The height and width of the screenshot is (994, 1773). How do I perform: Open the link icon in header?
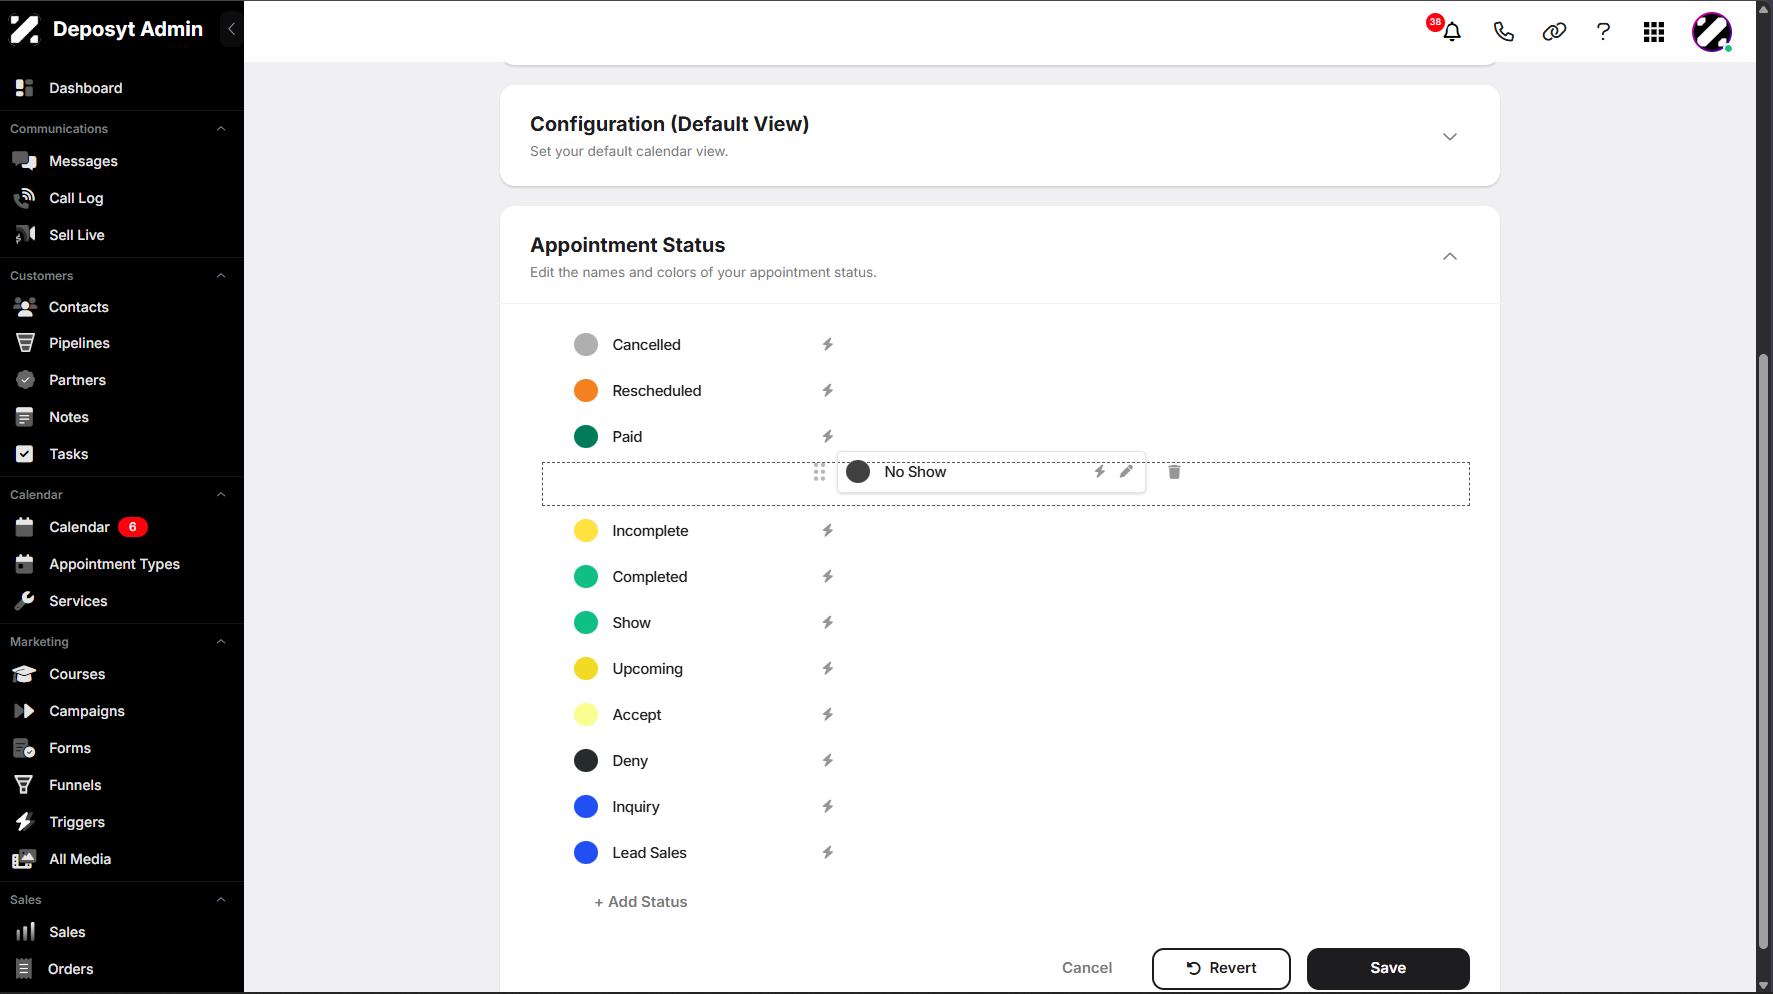pyautogui.click(x=1554, y=32)
